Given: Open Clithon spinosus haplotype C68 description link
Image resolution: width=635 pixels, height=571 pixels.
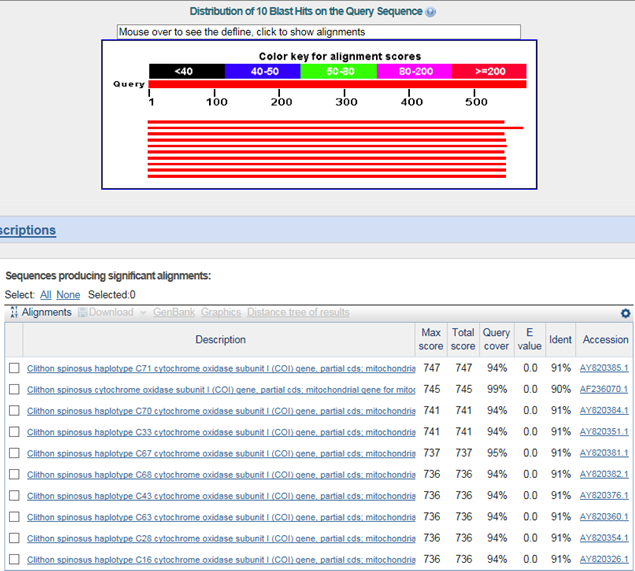Looking at the screenshot, I should [221, 475].
